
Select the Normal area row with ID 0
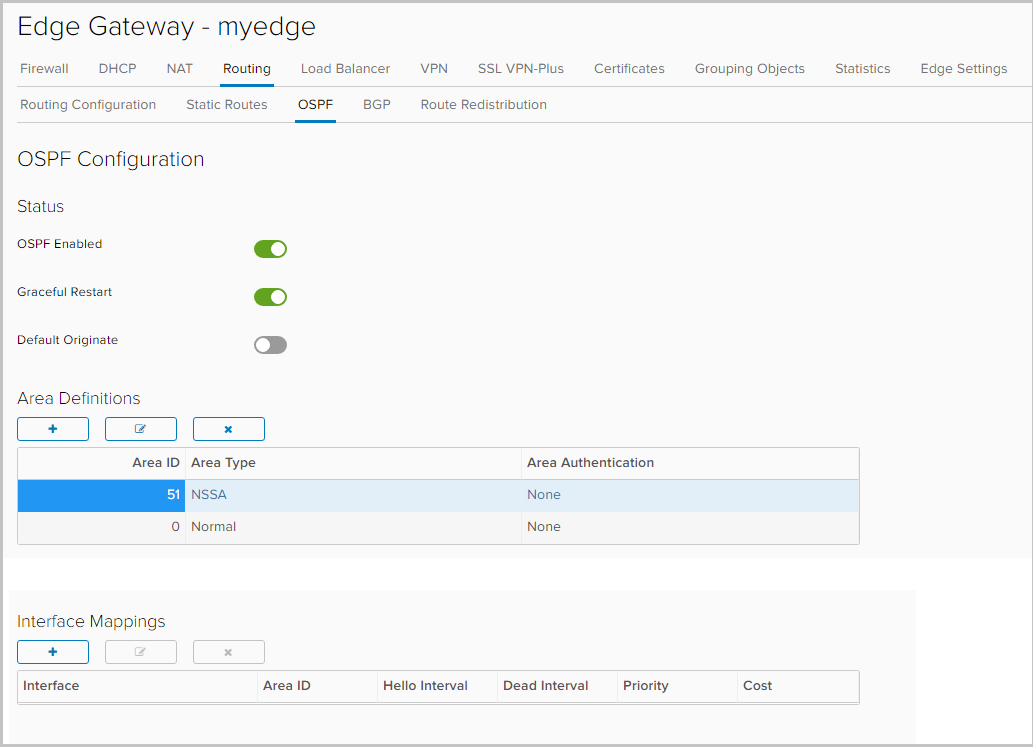pos(400,526)
